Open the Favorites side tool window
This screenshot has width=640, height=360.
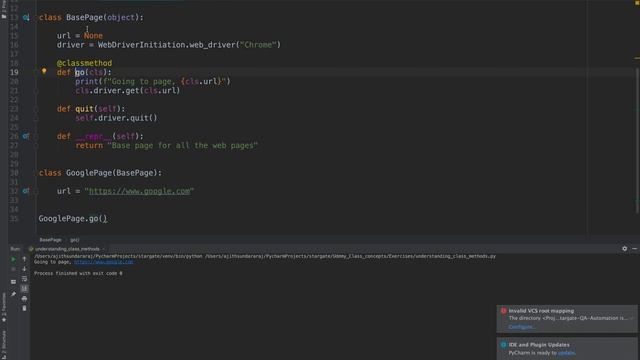pos(4,307)
